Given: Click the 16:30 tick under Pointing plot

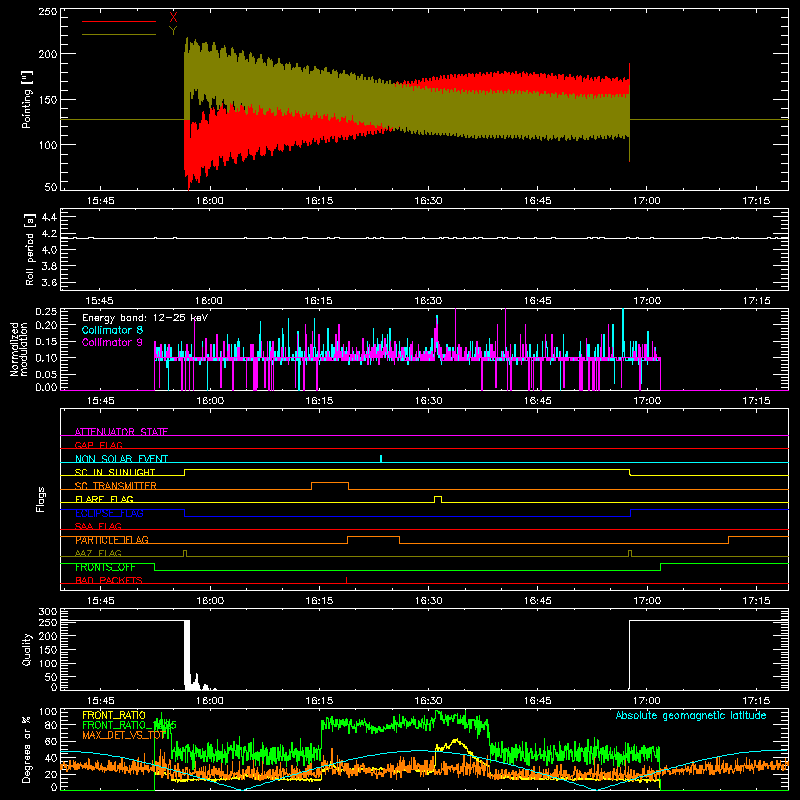Looking at the screenshot, I should 428,201.
